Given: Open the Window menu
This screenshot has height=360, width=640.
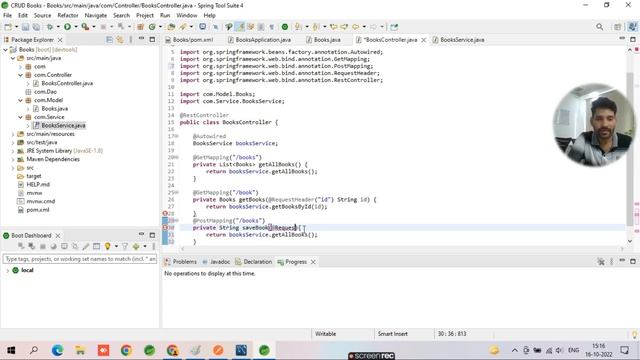Looking at the screenshot, I should [x=187, y=15].
